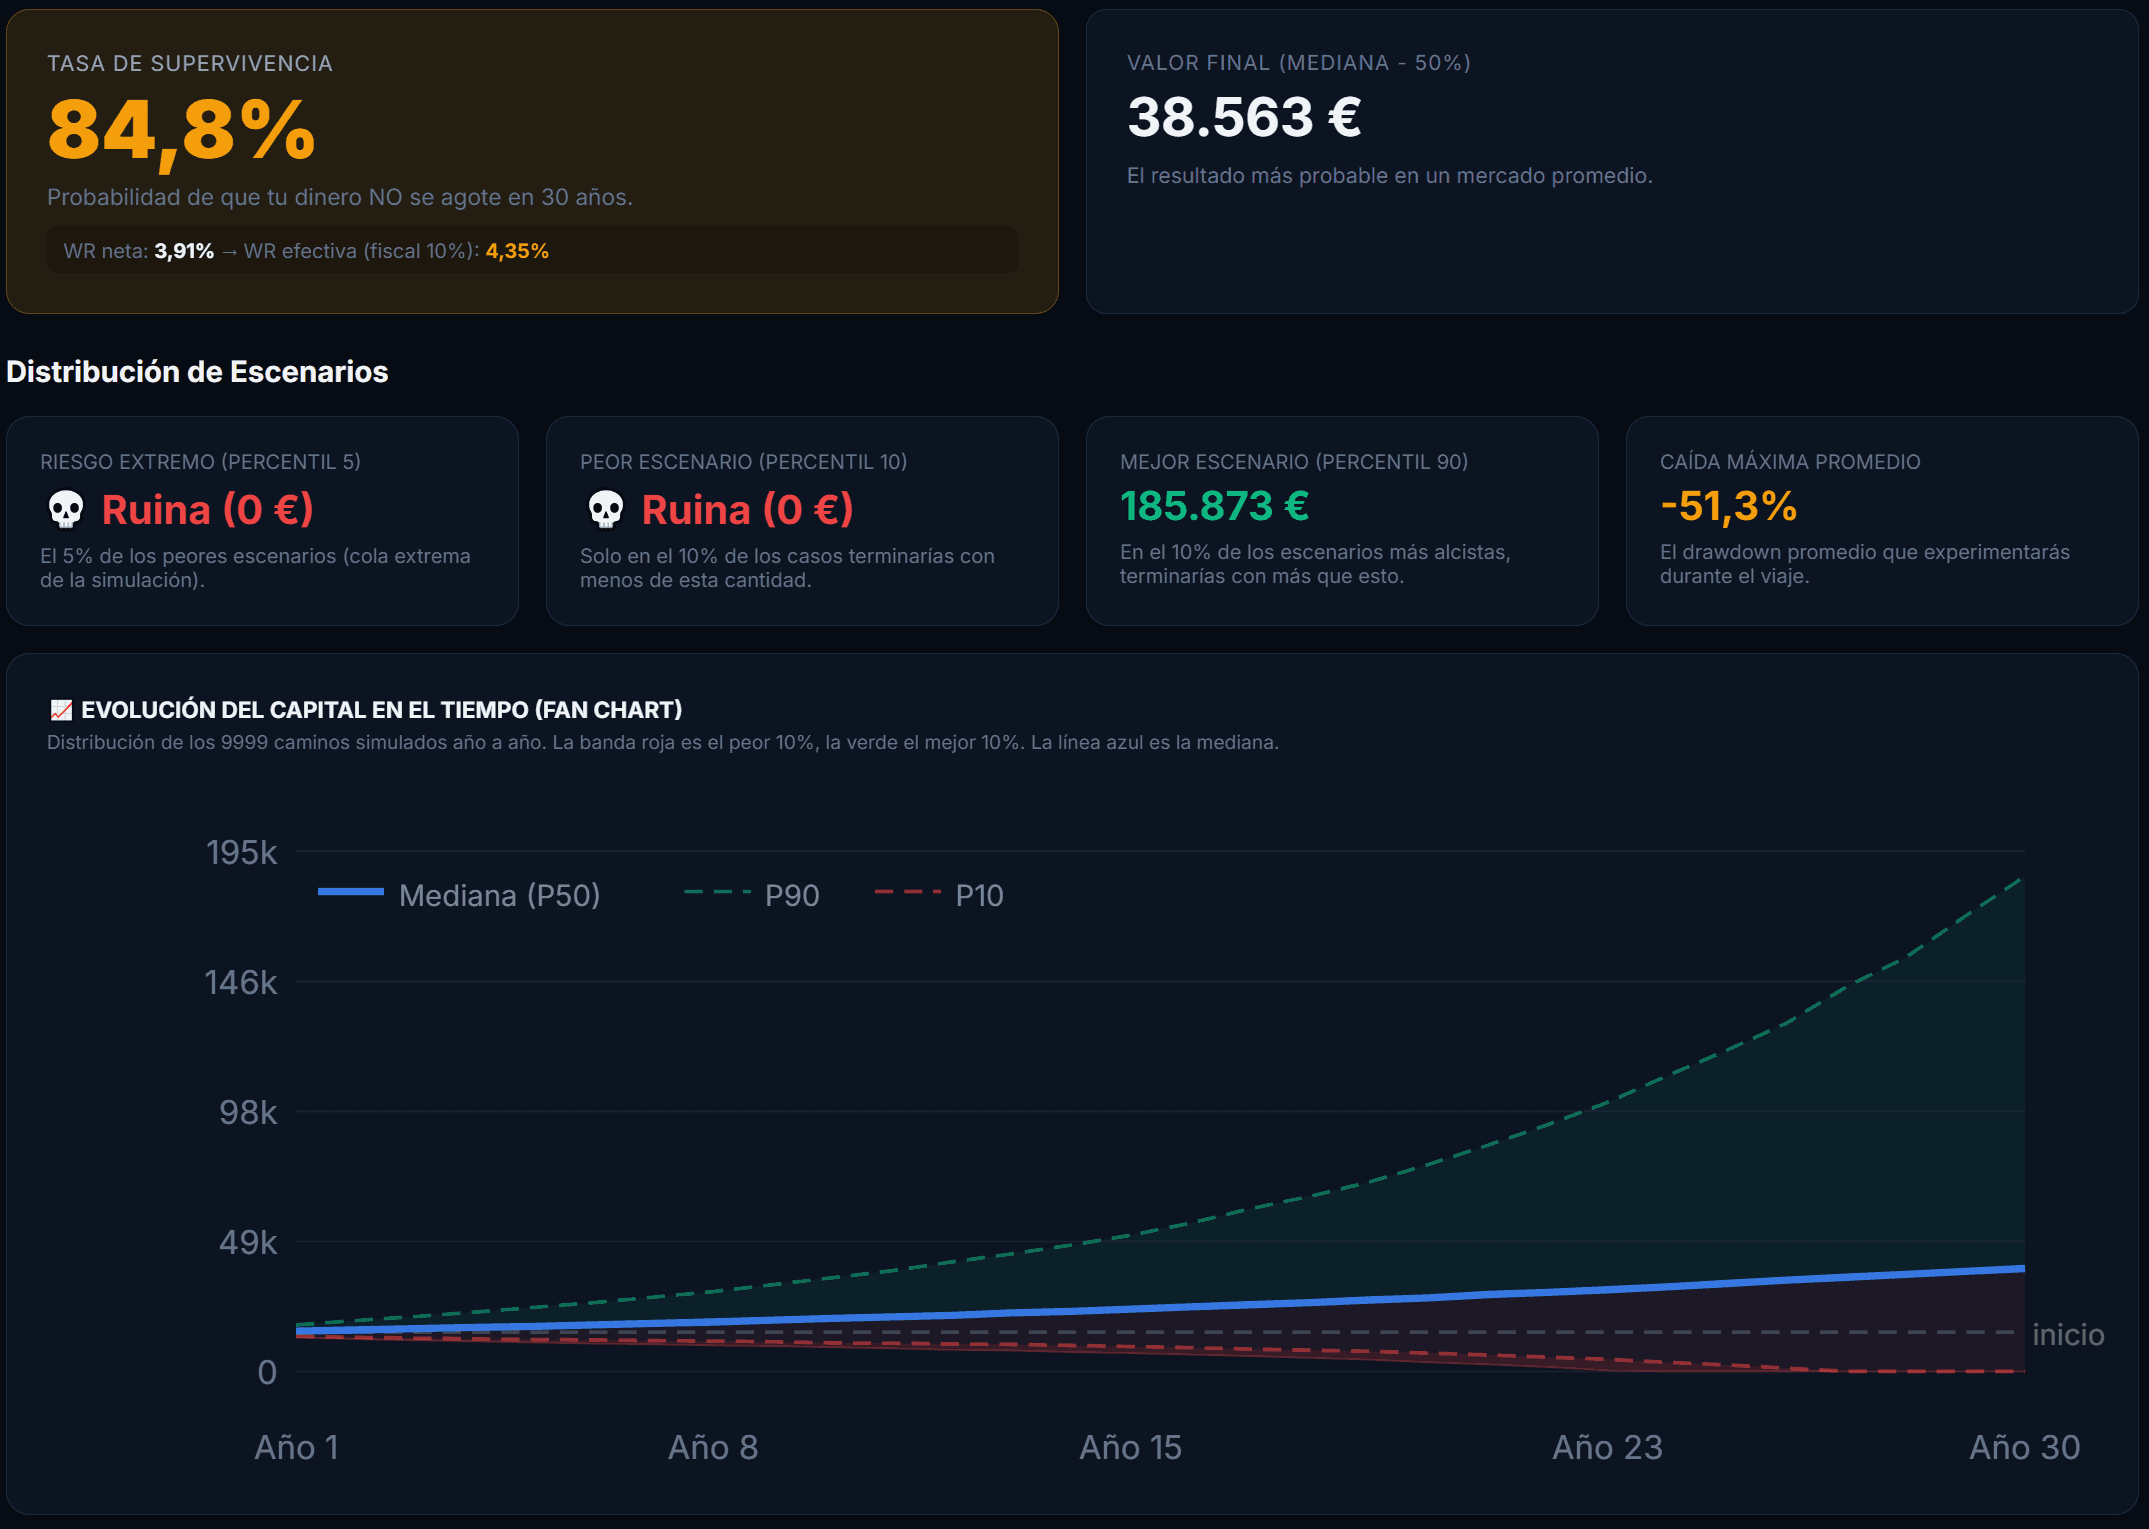Image resolution: width=2149 pixels, height=1529 pixels.
Task: Click the skull icon in Riesgo Extremo card
Action: pyautogui.click(x=66, y=510)
